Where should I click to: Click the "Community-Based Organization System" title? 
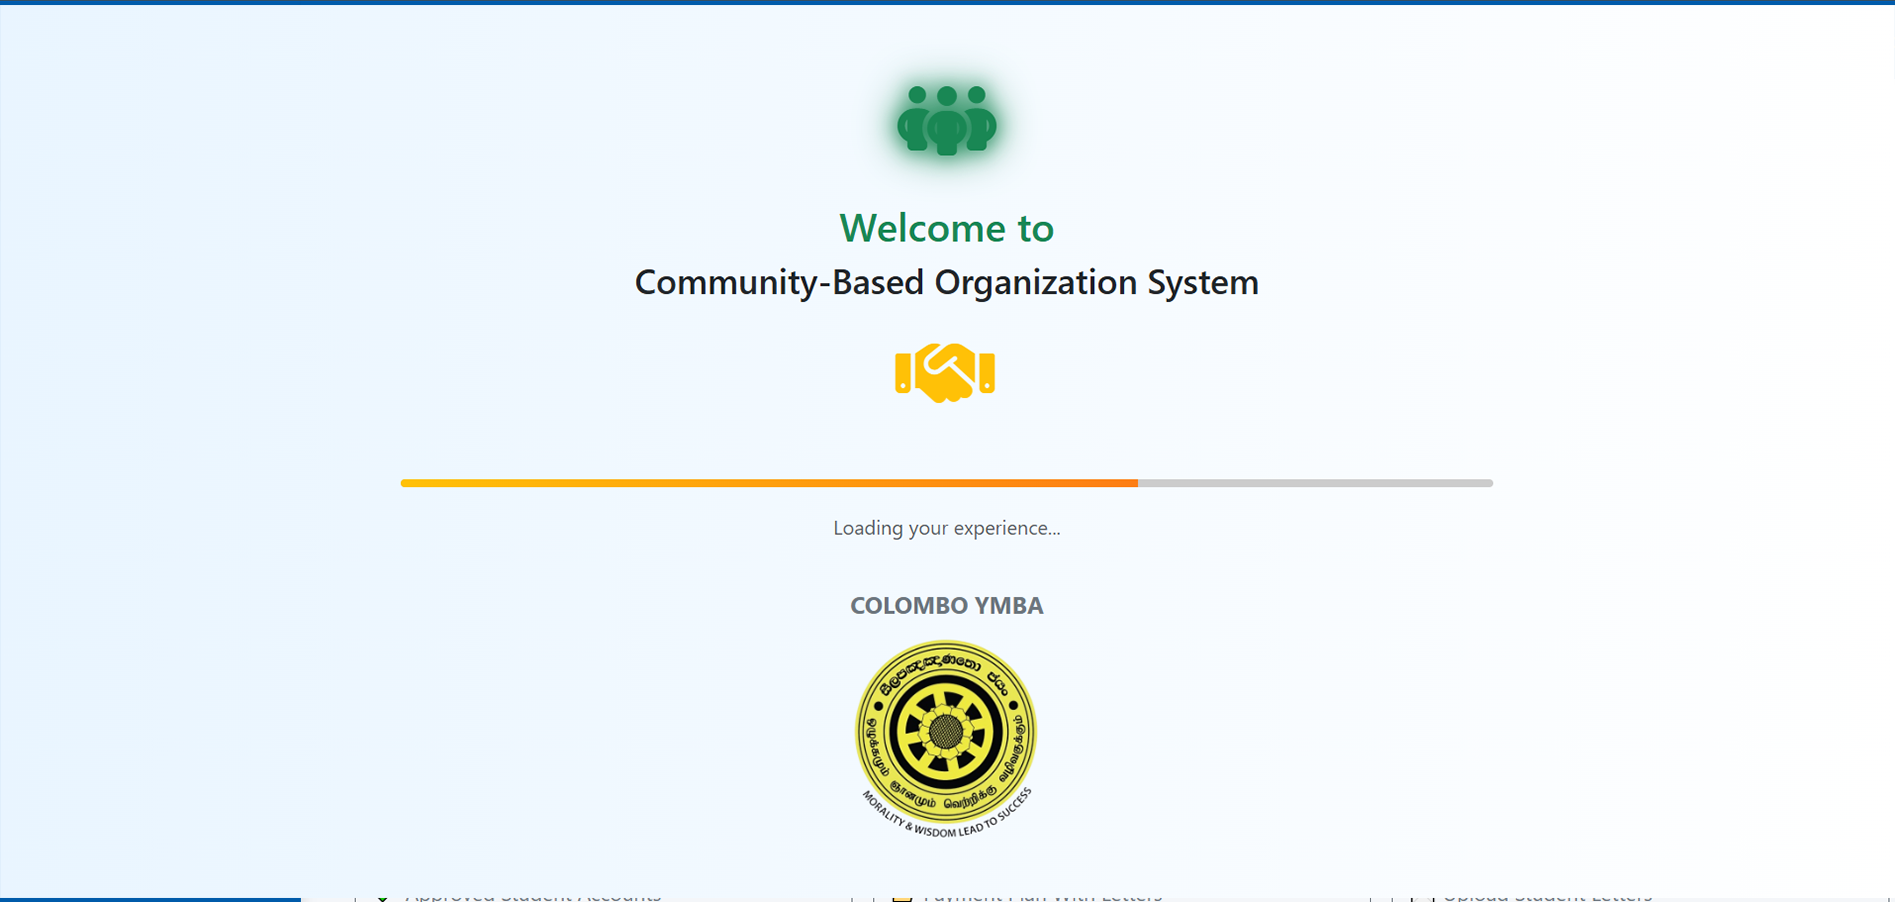tap(946, 282)
